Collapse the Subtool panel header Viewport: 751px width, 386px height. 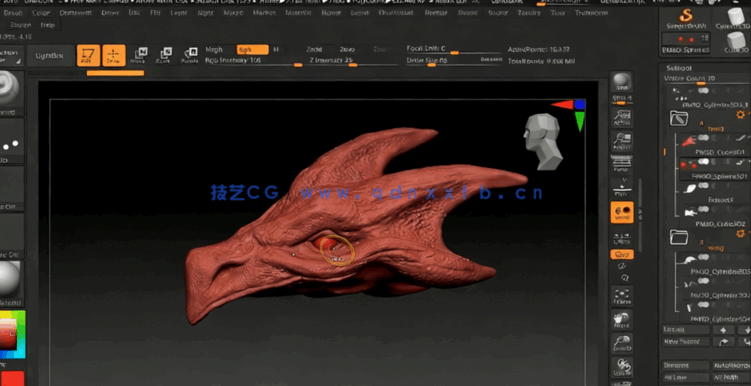point(679,68)
